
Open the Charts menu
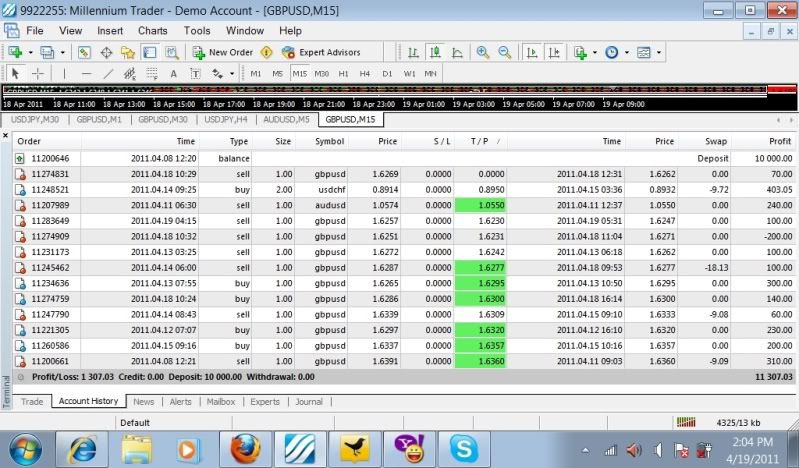coord(153,31)
